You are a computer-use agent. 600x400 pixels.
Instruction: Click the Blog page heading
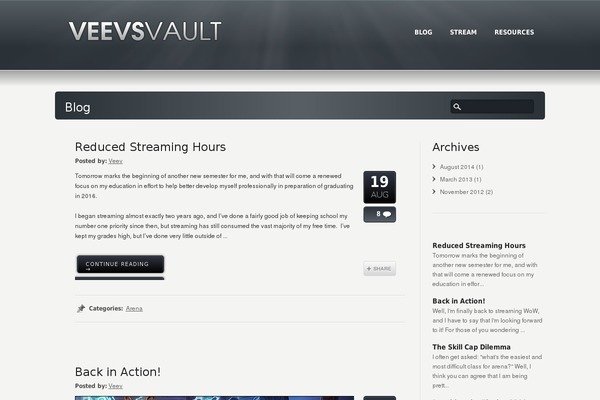(x=78, y=107)
